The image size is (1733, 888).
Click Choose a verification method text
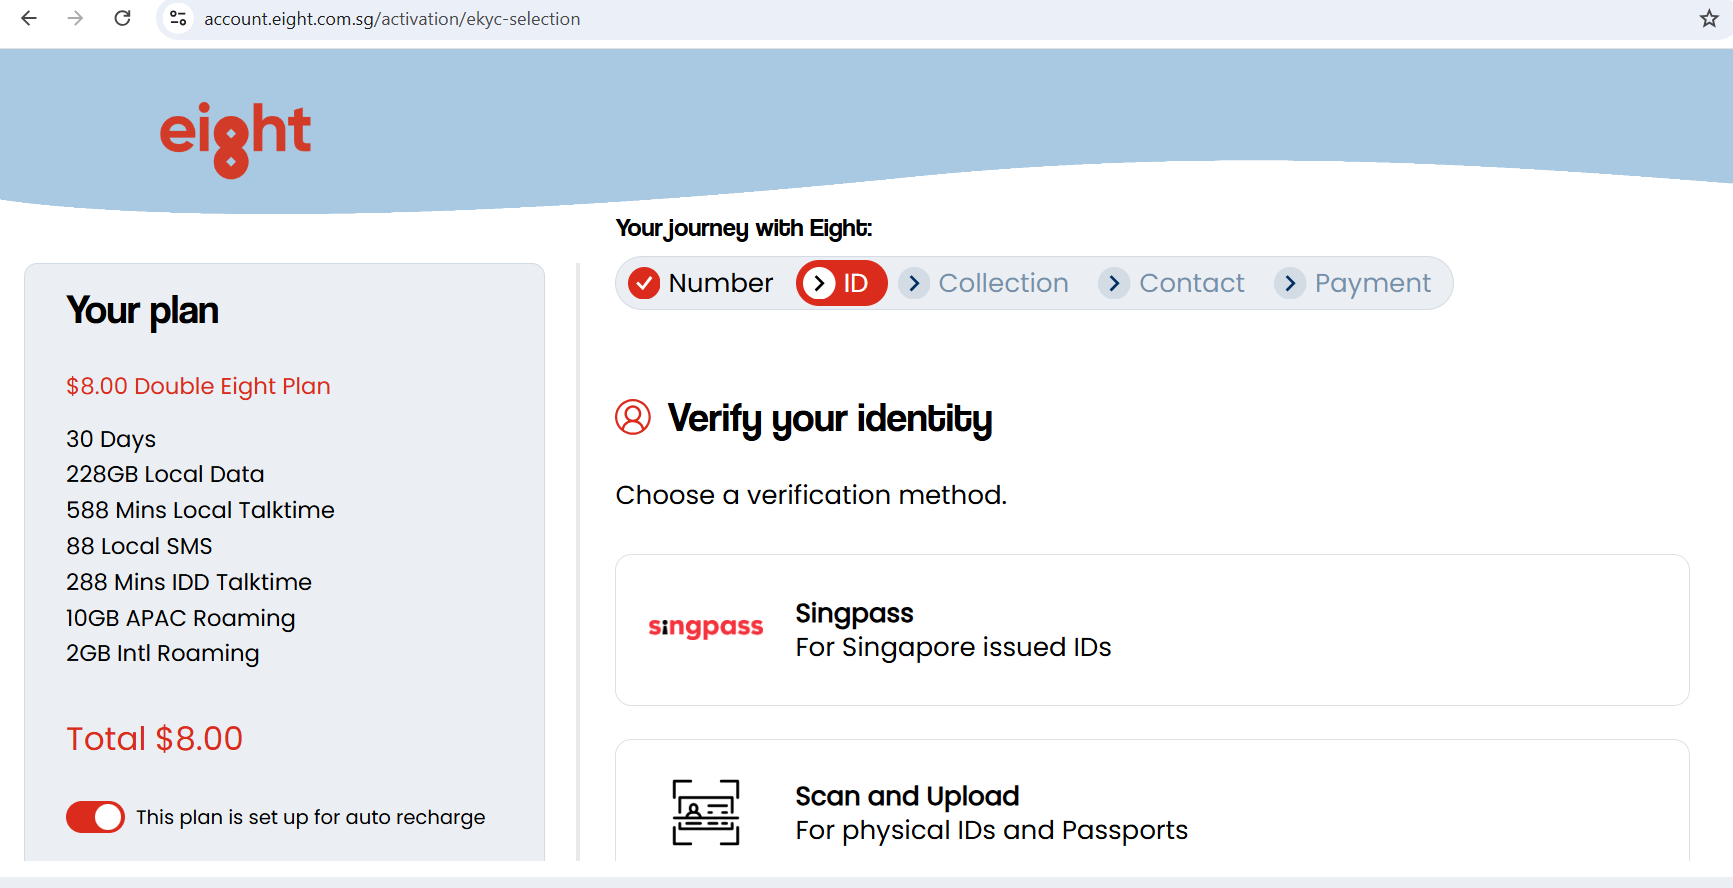(811, 495)
